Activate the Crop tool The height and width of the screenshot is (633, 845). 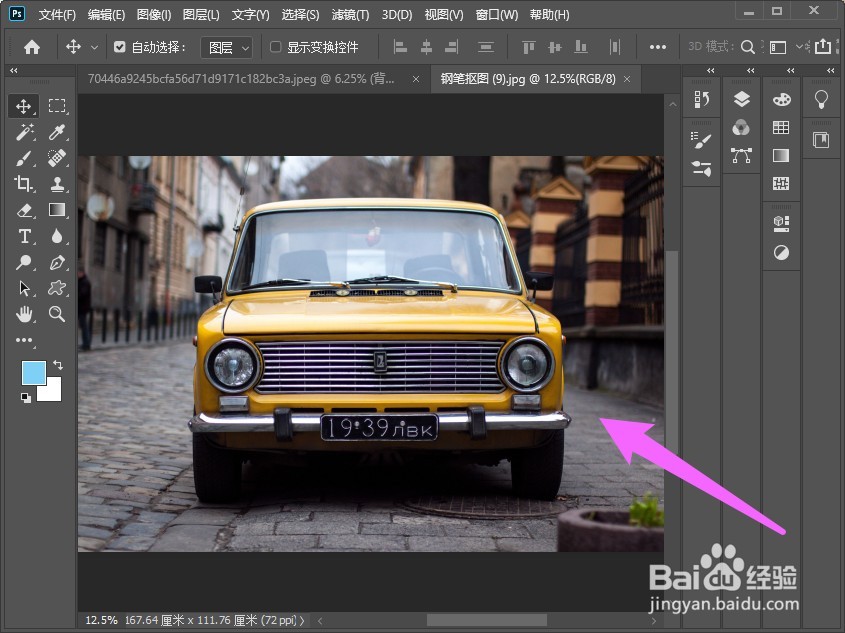point(24,184)
